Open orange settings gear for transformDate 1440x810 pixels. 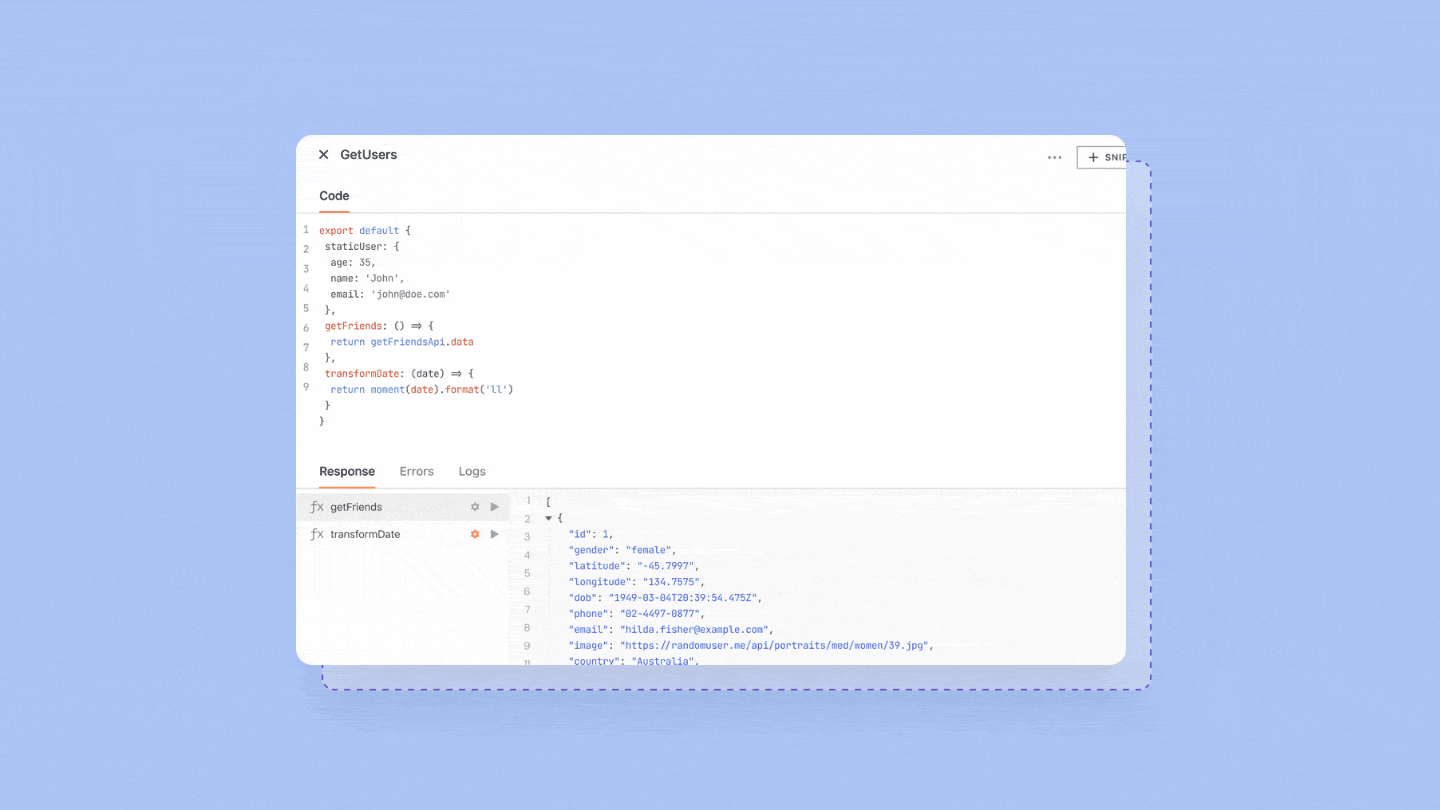475,534
